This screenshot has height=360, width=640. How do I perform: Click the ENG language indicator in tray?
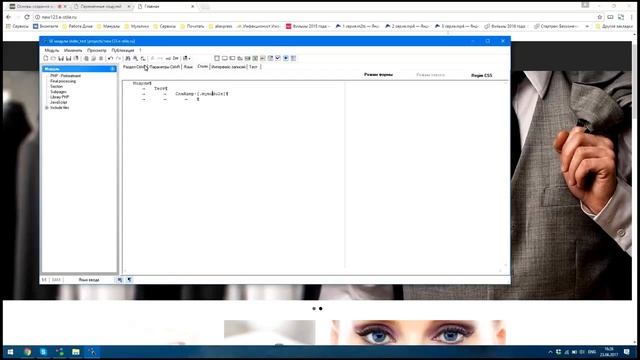[x=592, y=352]
